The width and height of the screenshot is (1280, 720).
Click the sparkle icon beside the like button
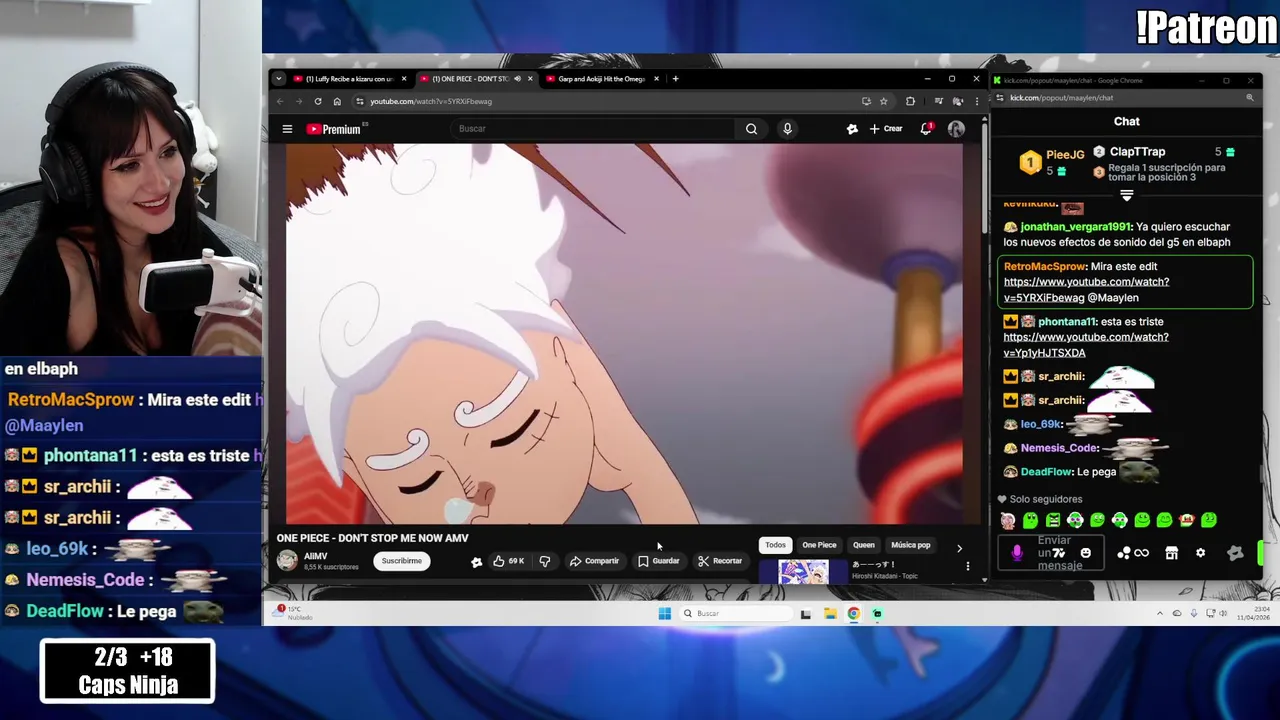click(x=476, y=562)
